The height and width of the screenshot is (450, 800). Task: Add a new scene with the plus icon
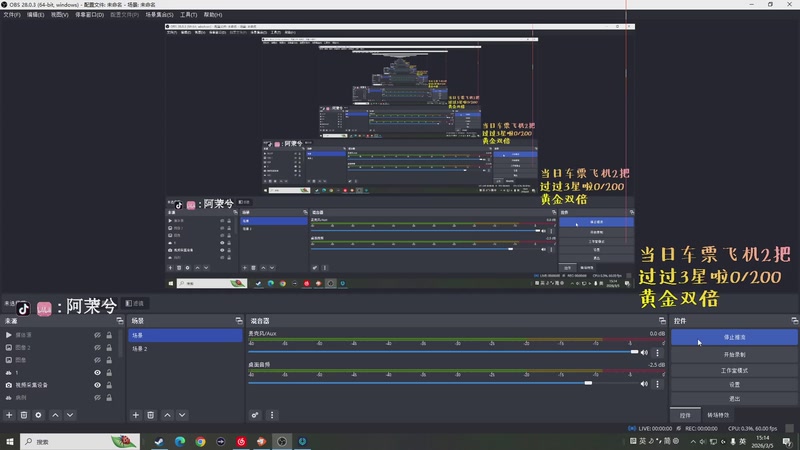[x=136, y=415]
